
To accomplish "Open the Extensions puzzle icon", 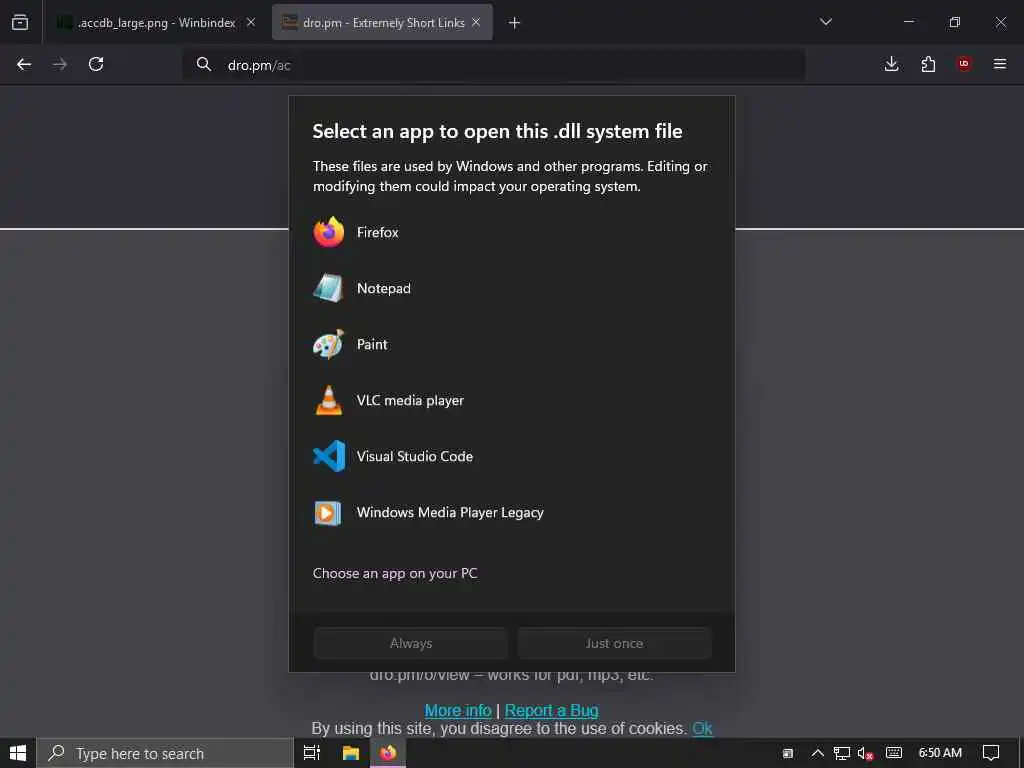I will (x=928, y=64).
